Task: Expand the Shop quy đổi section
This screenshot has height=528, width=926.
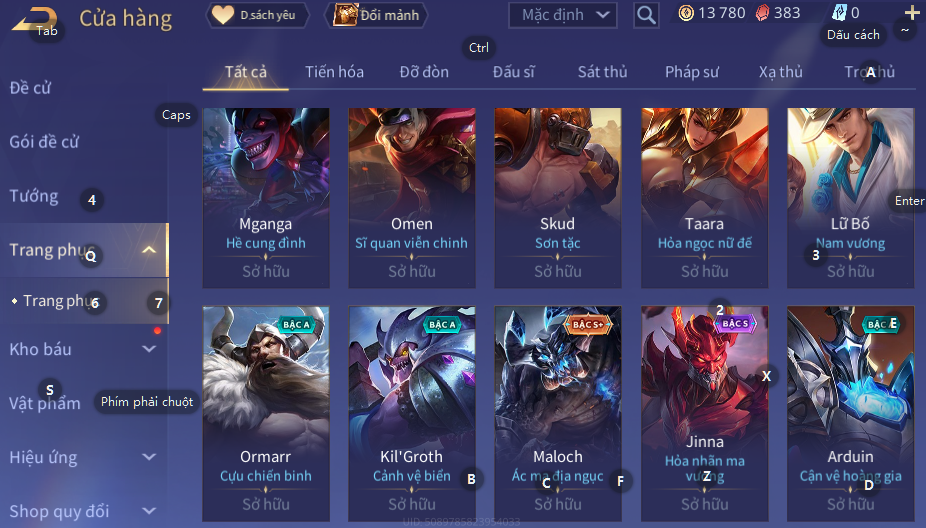Action: [x=149, y=510]
